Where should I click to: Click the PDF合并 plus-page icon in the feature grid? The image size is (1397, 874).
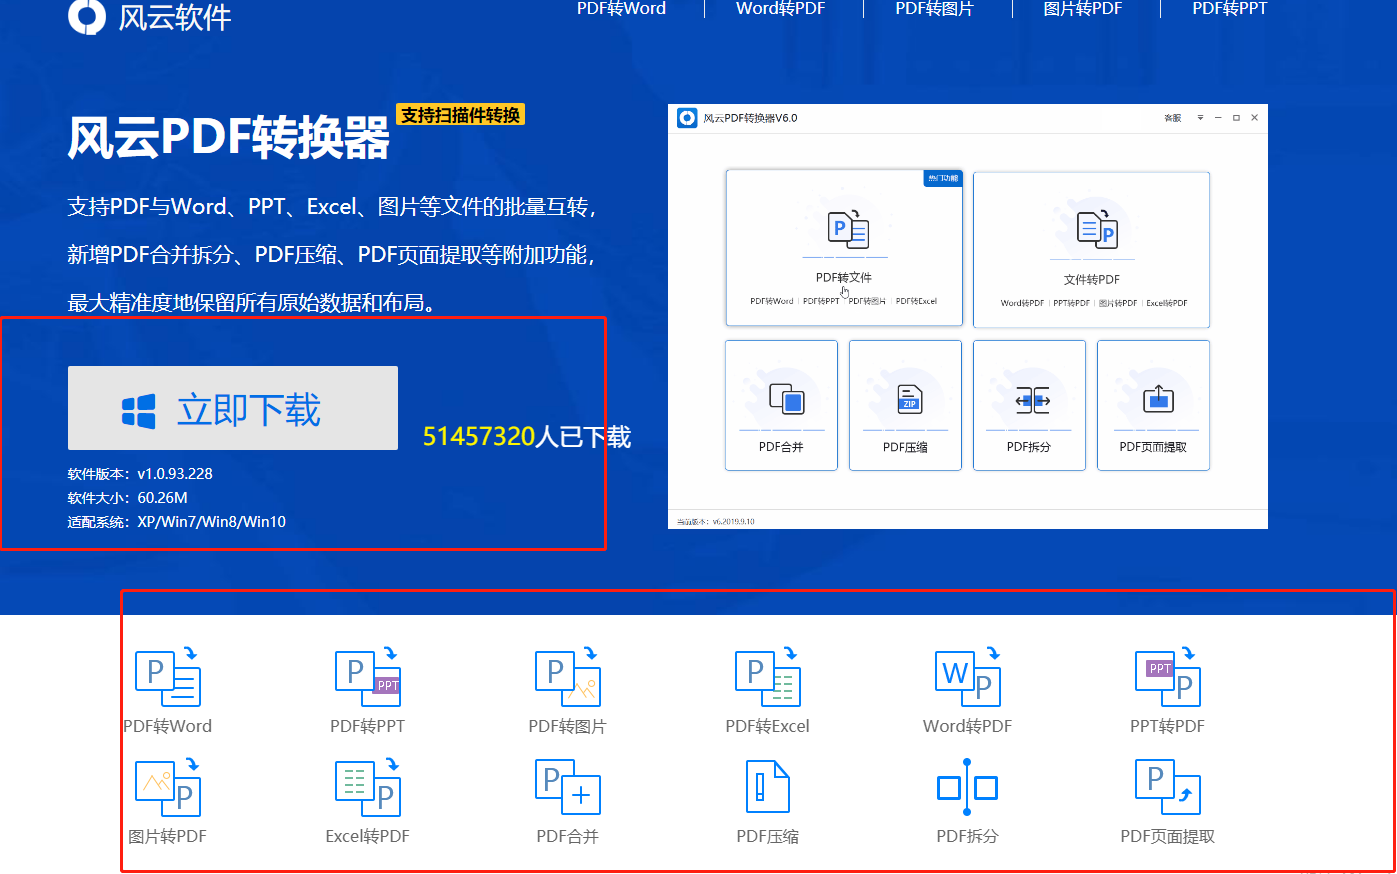point(568,787)
